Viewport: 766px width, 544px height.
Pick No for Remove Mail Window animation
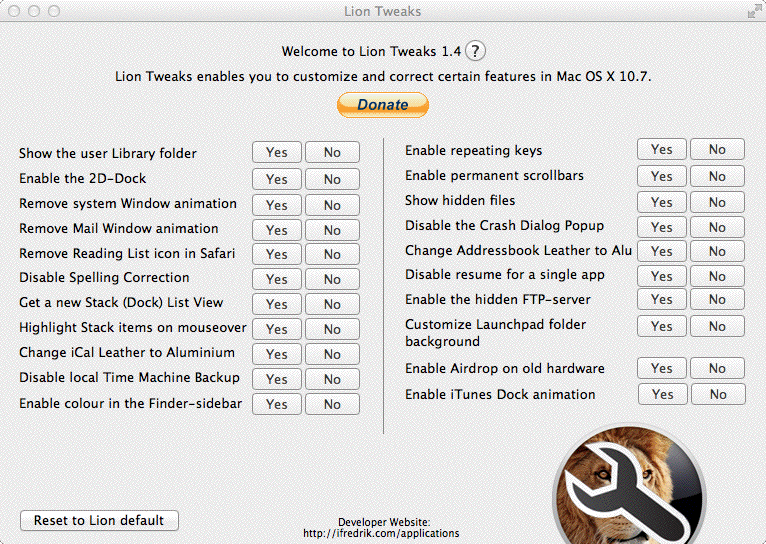point(332,230)
